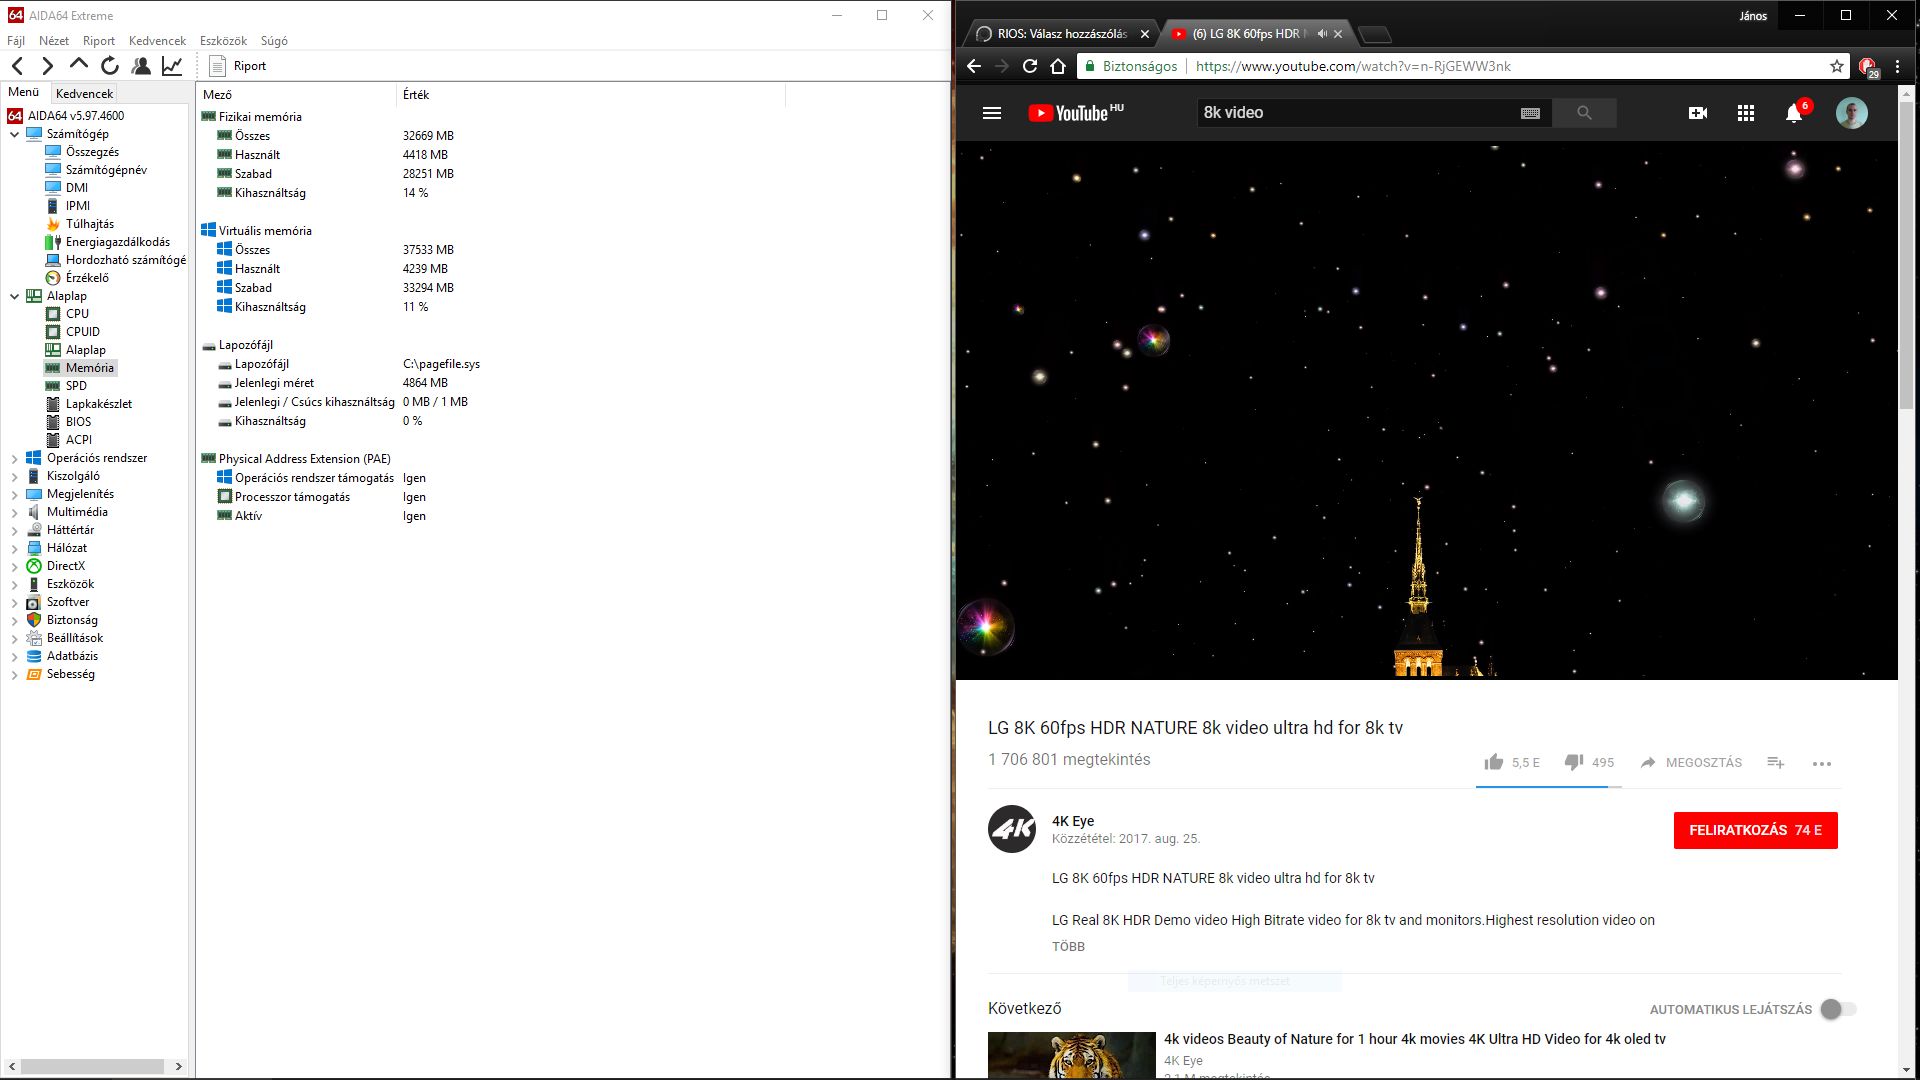1920x1080 pixels.
Task: Click the AIDA64 forward navigation arrow
Action: coord(47,66)
